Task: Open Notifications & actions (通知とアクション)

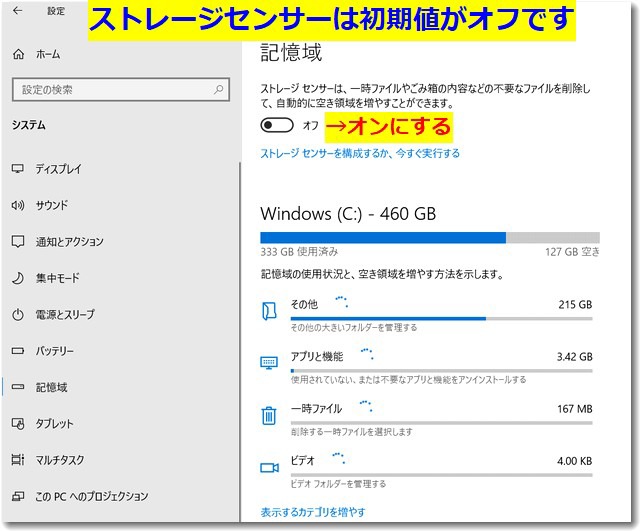Action: pos(69,242)
